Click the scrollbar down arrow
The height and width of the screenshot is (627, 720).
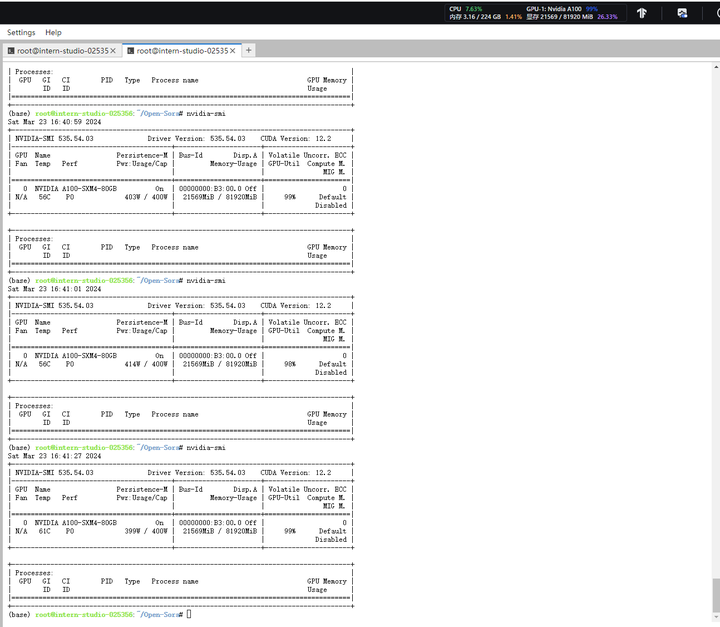(716, 617)
